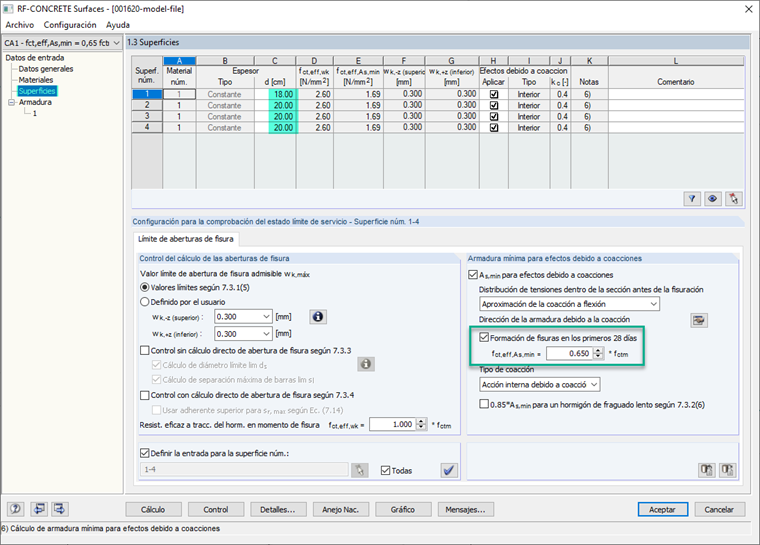
Task: Uncheck 'Aplicar' for surface row 1
Action: 494,94
